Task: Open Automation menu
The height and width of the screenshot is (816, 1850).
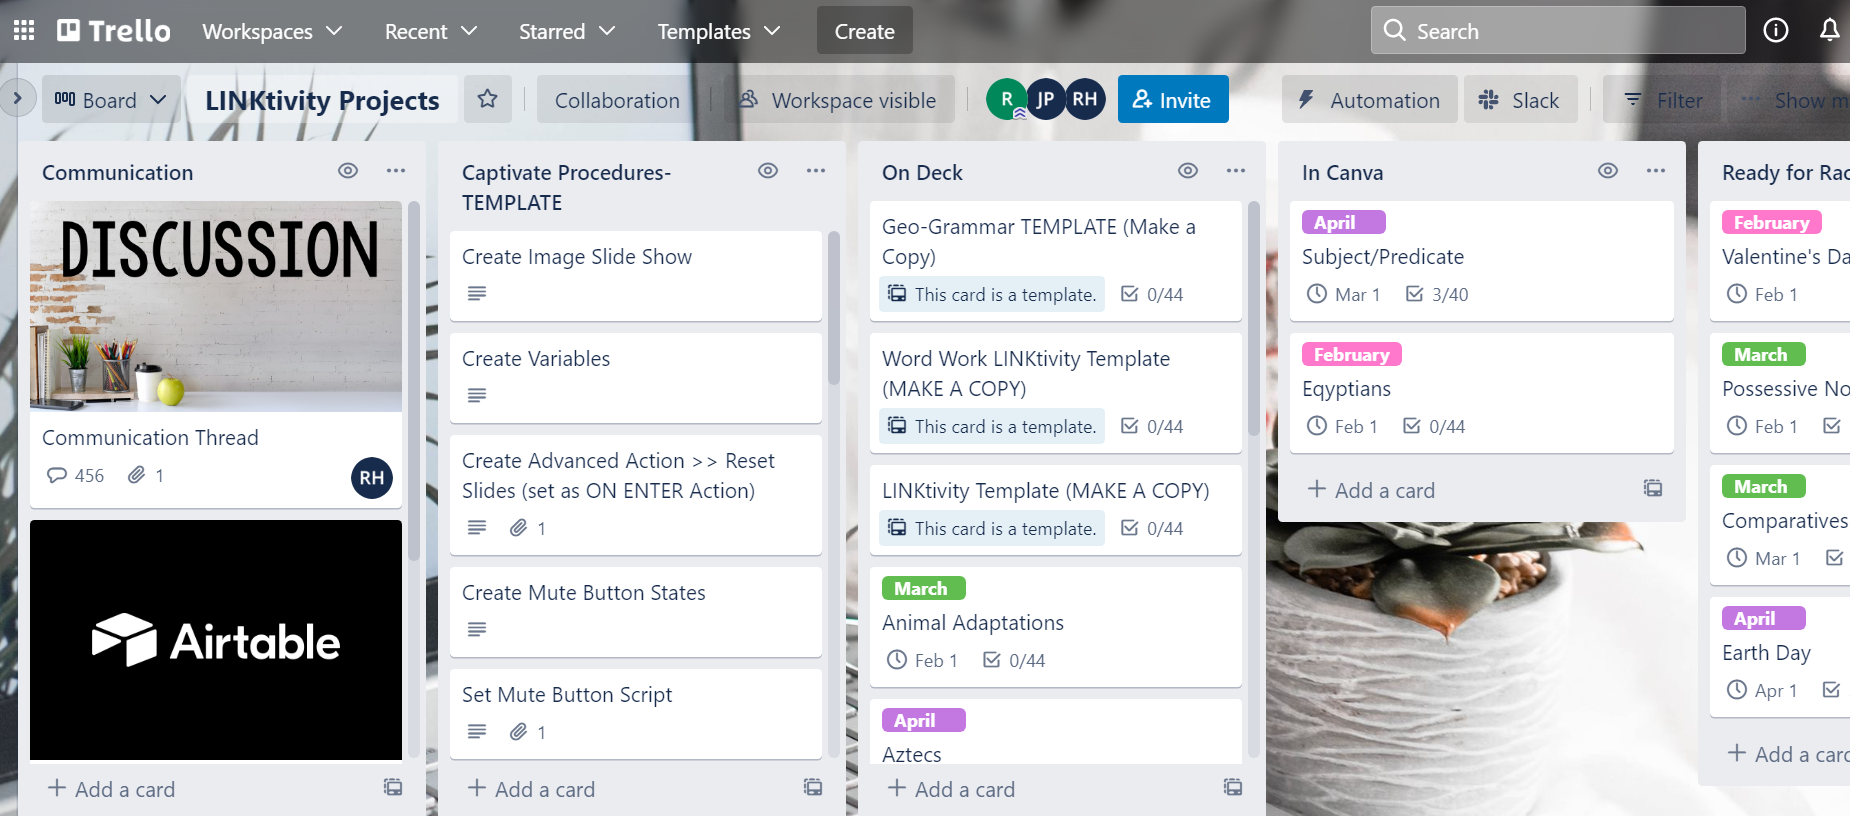Action: pyautogui.click(x=1369, y=99)
